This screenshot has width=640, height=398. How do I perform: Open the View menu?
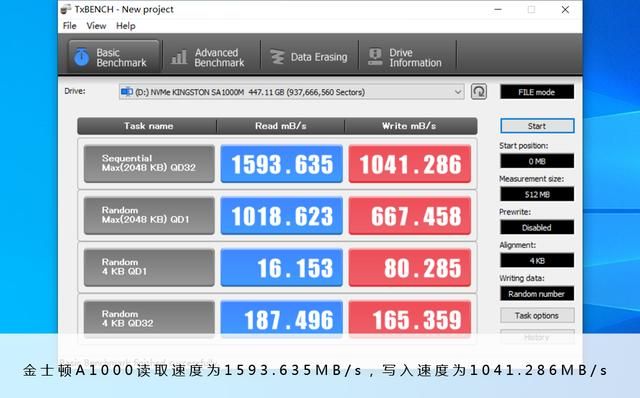(x=96, y=26)
